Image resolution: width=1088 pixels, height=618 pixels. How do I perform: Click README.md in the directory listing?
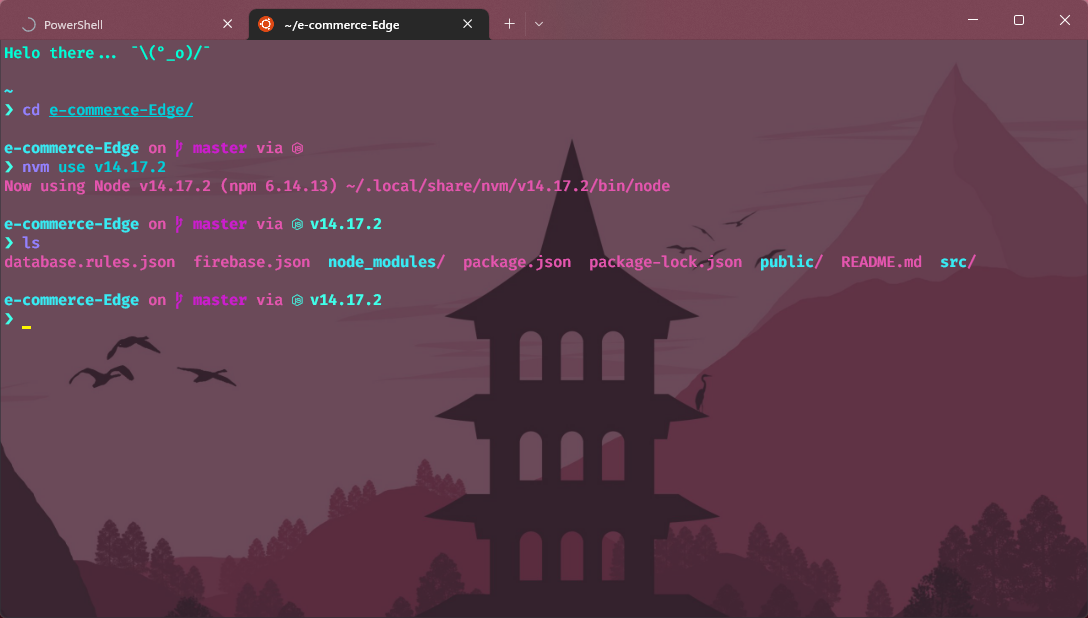pos(881,261)
